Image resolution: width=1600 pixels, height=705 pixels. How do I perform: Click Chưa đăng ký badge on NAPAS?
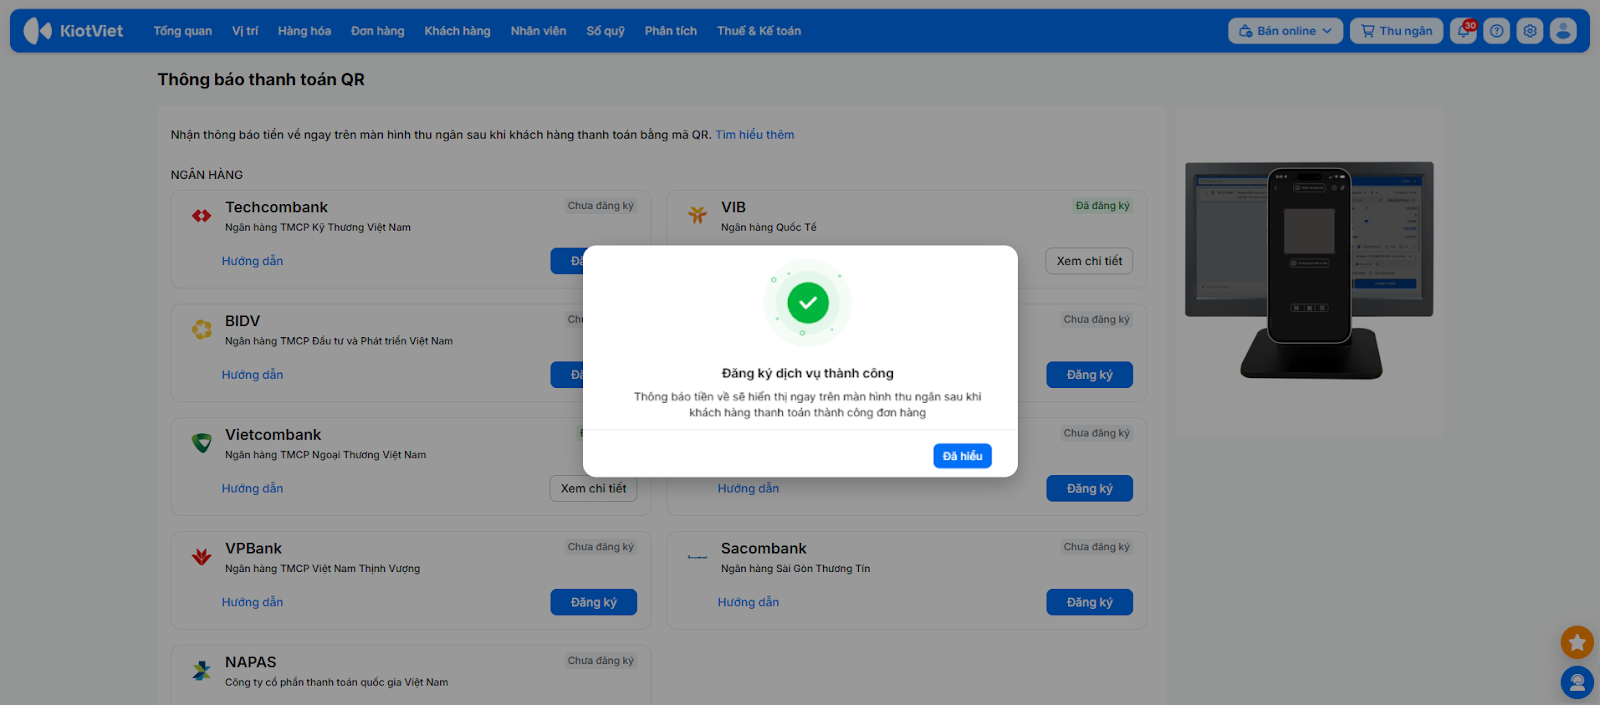[601, 661]
